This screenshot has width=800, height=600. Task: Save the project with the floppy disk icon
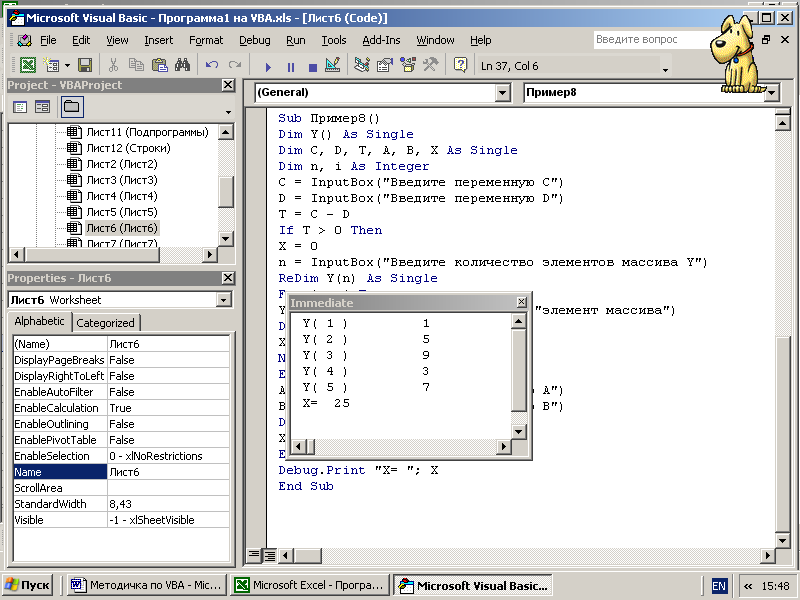[x=85, y=65]
